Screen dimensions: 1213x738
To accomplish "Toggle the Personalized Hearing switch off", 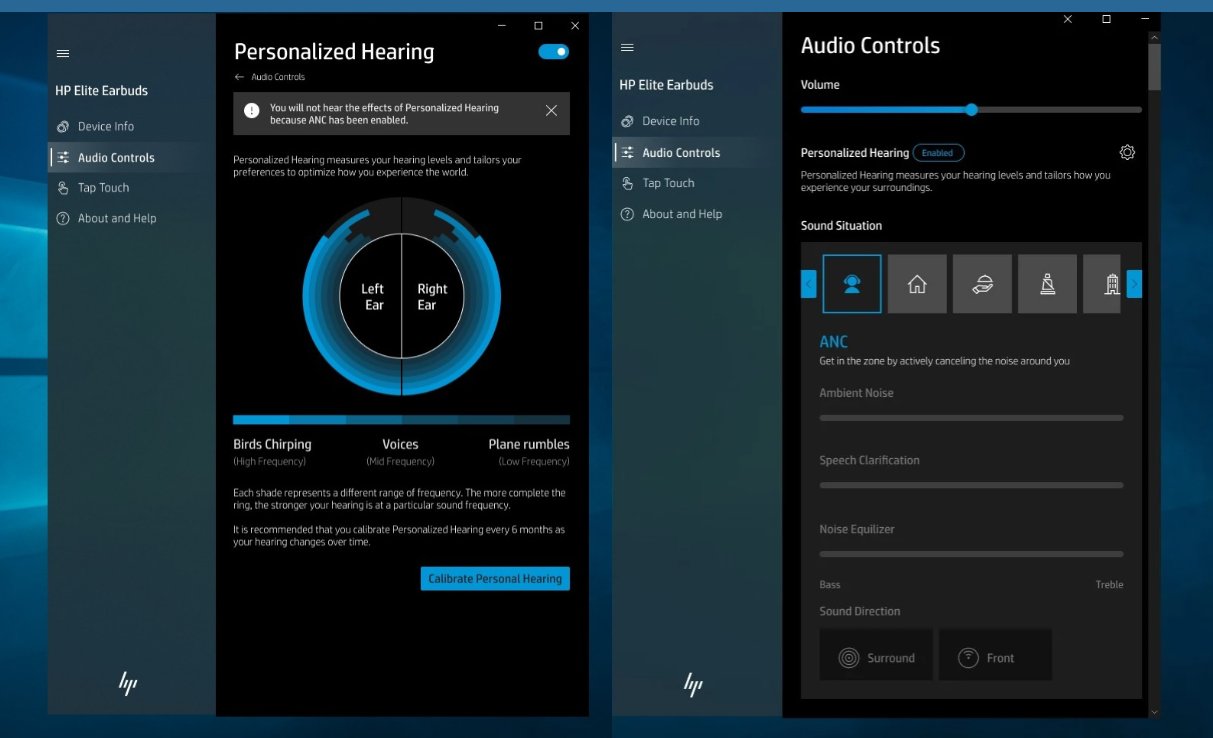I will (x=553, y=51).
